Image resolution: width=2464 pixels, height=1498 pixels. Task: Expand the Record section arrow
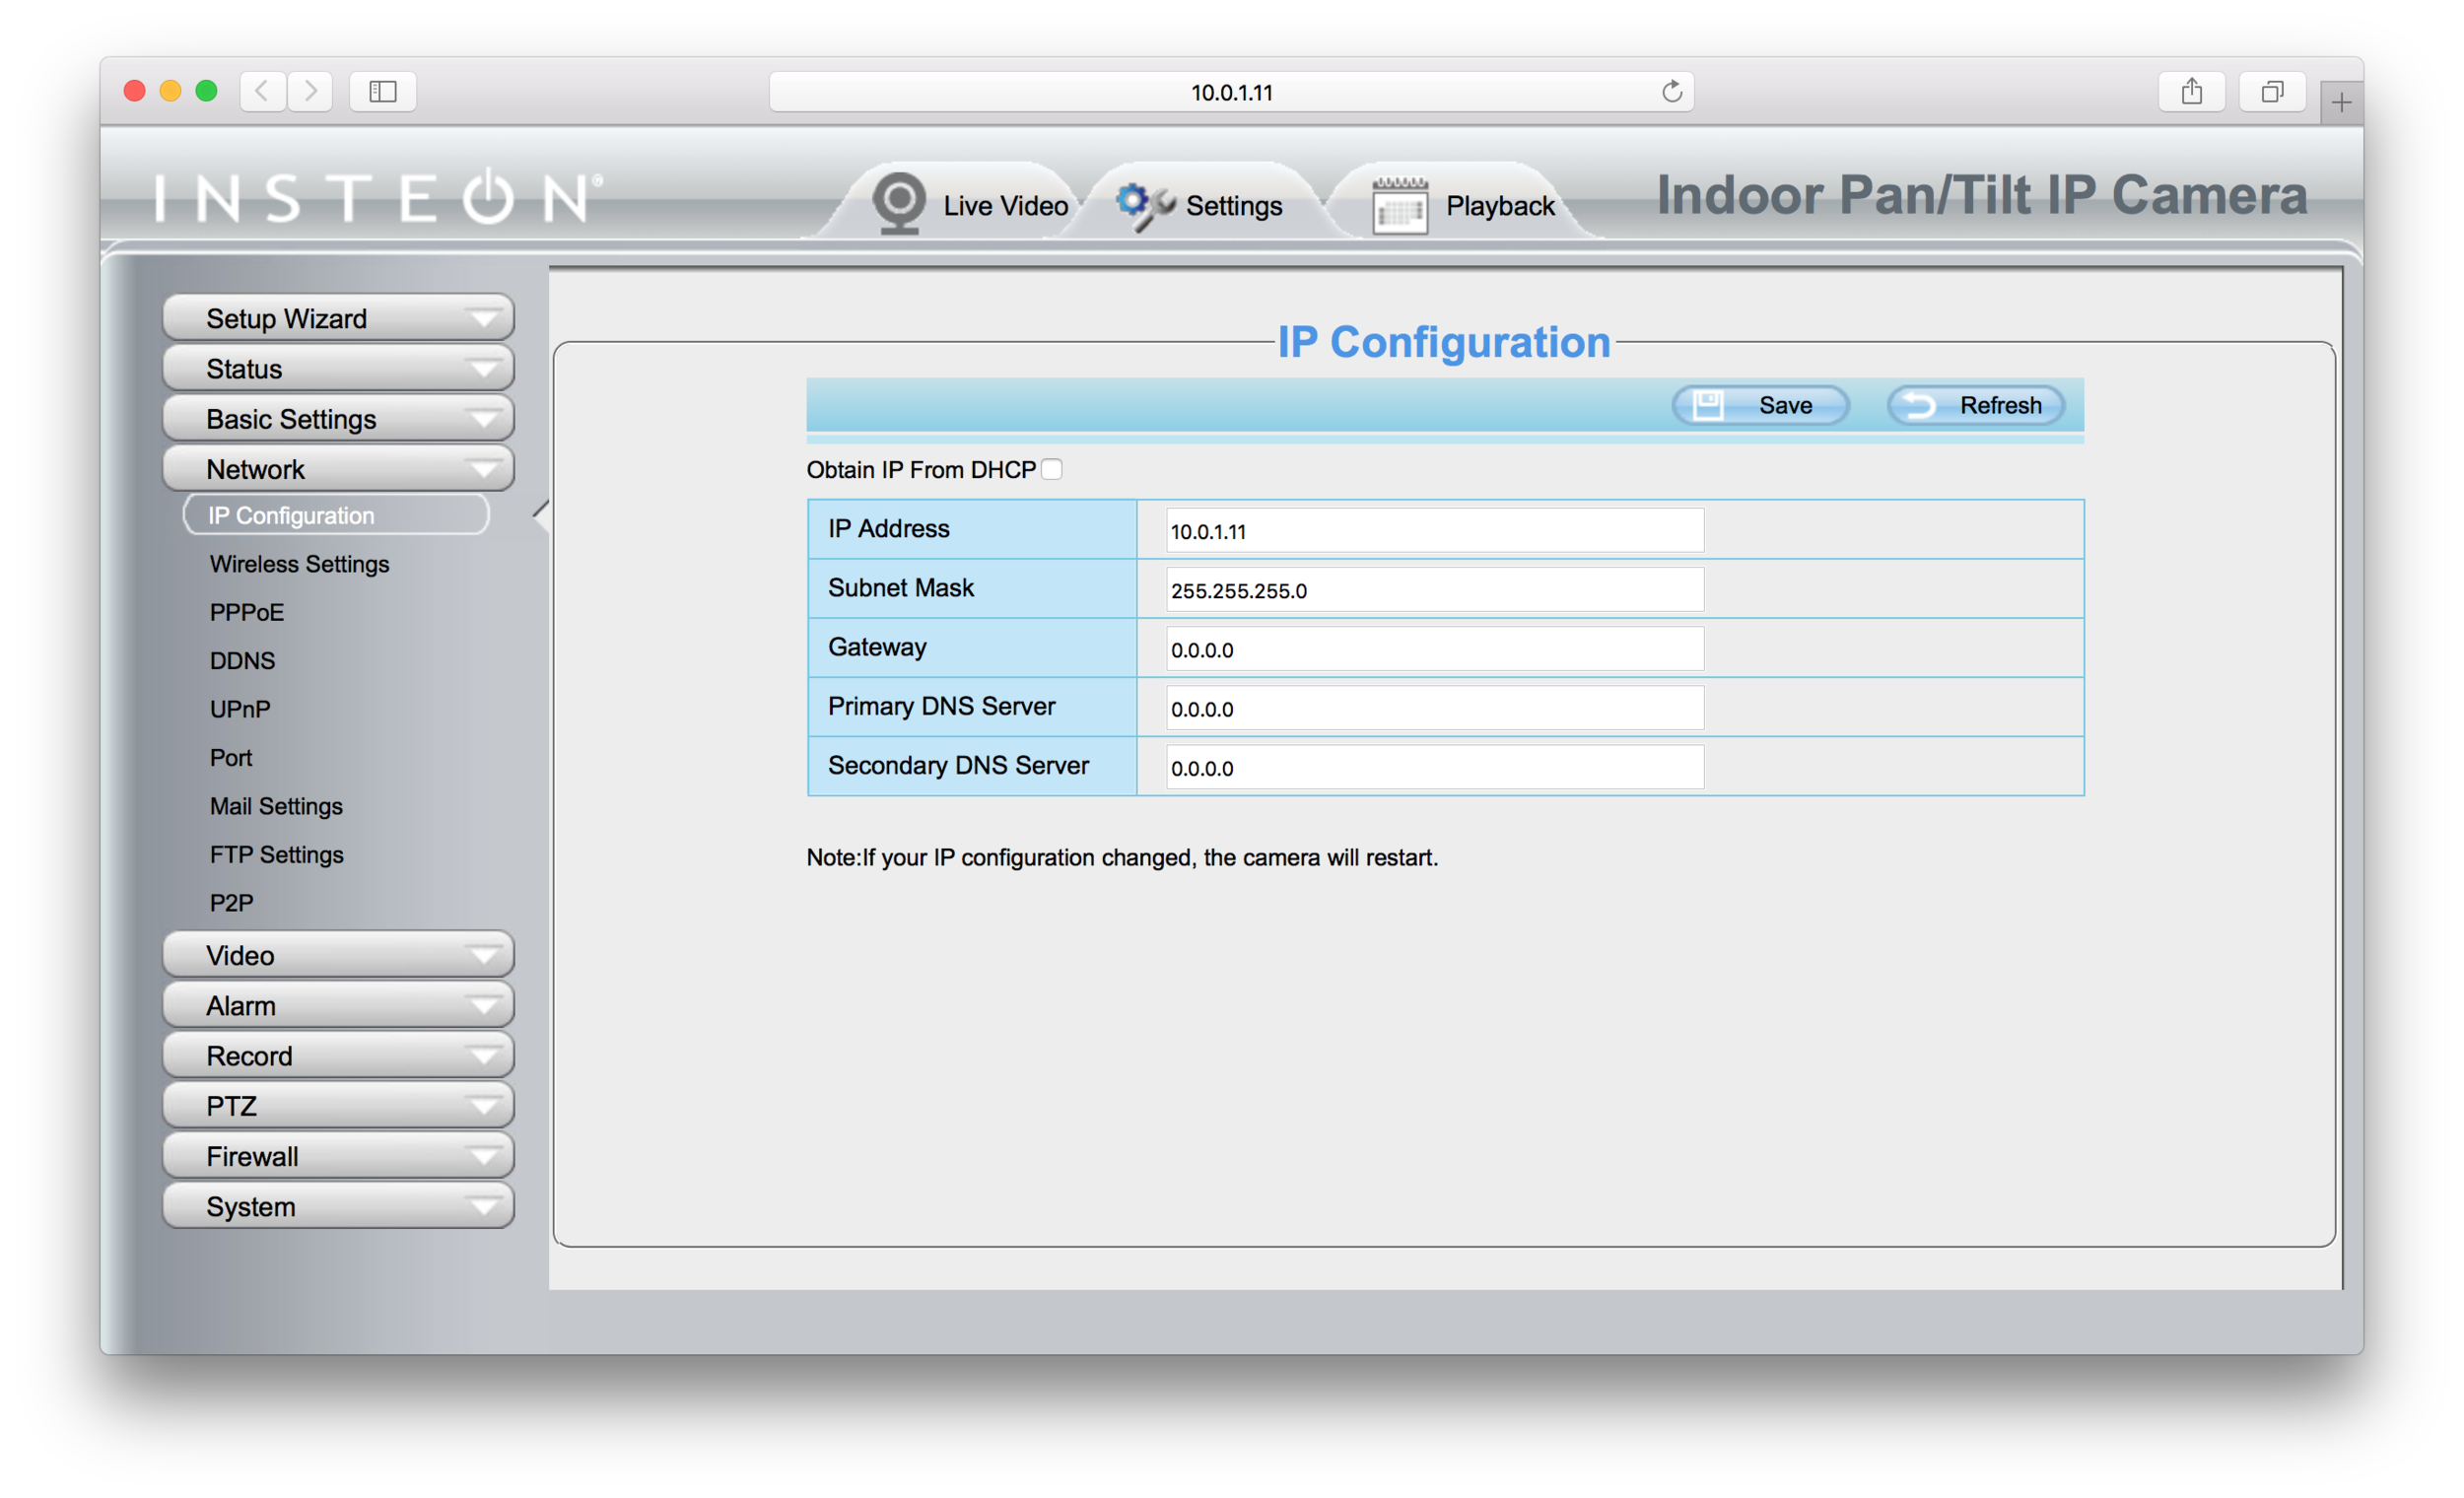coord(483,1056)
